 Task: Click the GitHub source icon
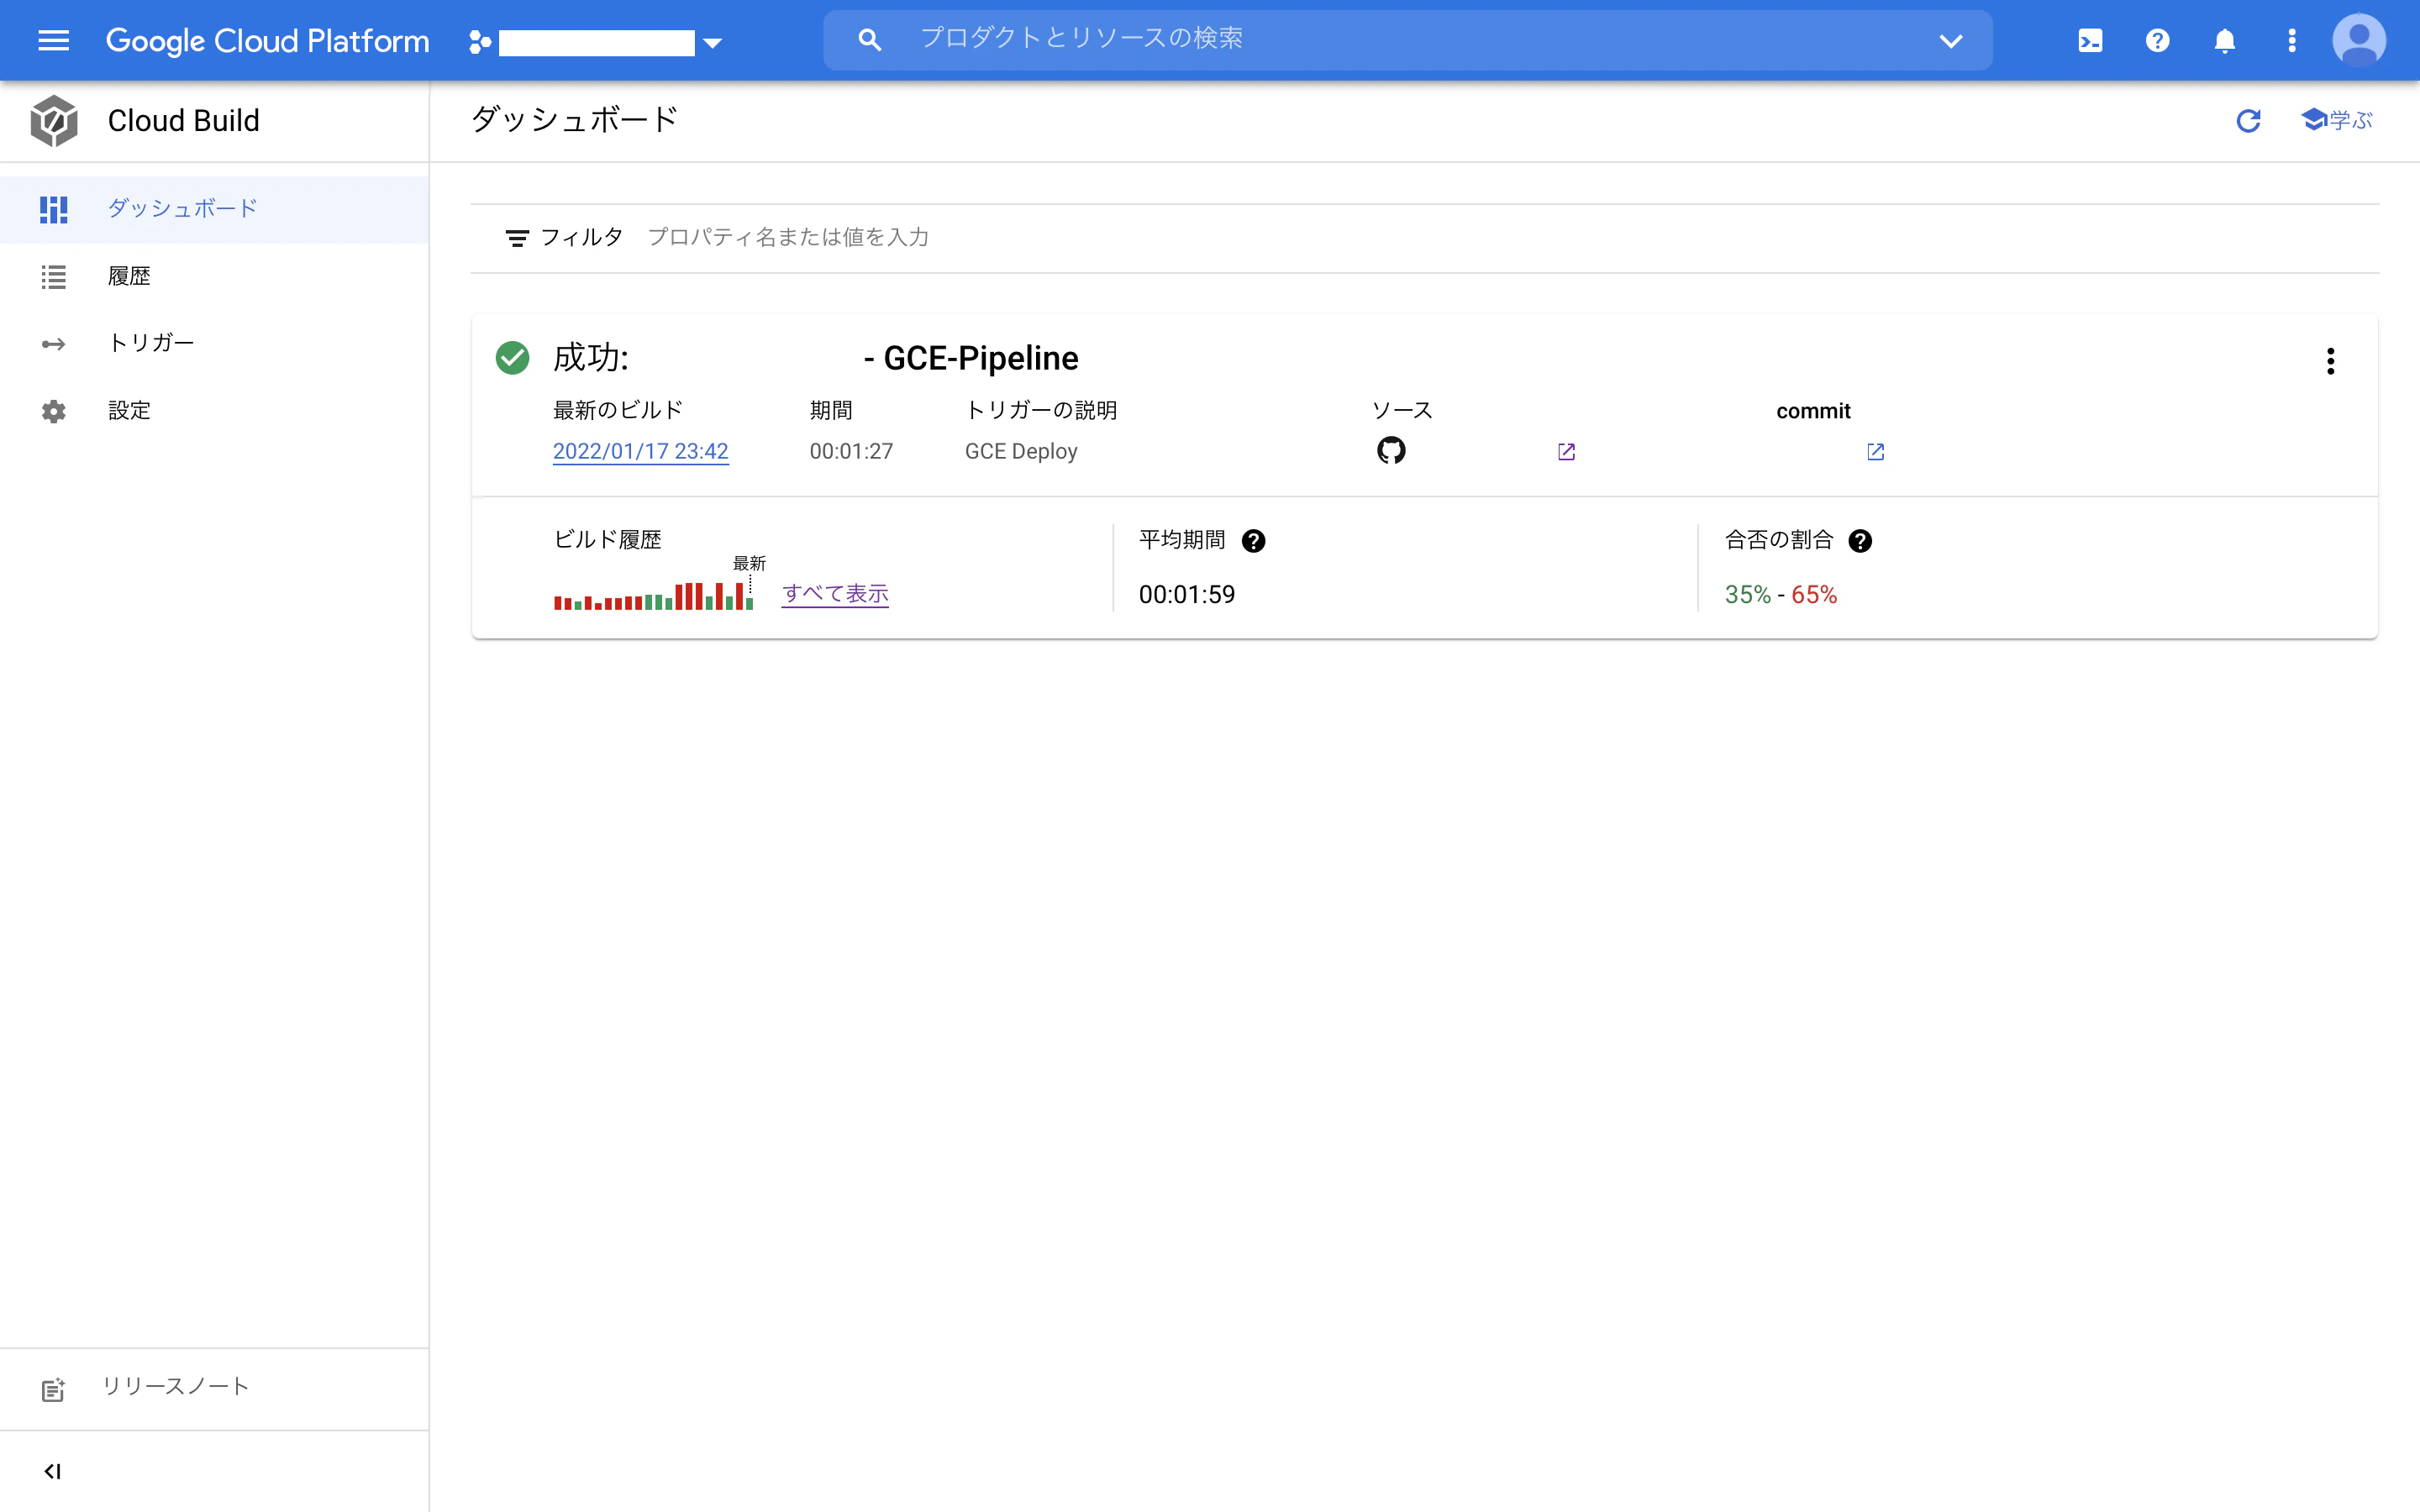(1391, 451)
